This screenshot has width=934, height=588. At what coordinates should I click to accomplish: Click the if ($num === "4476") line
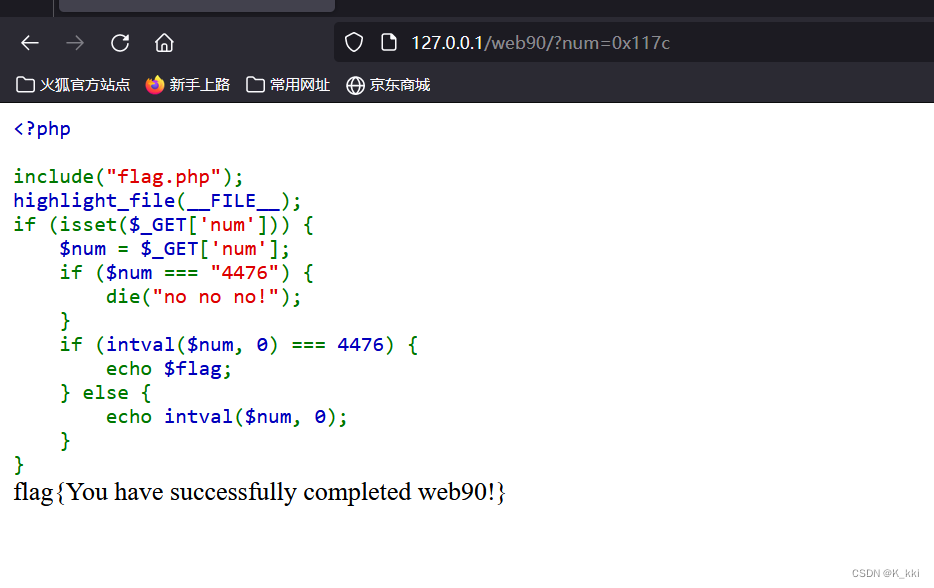click(186, 273)
